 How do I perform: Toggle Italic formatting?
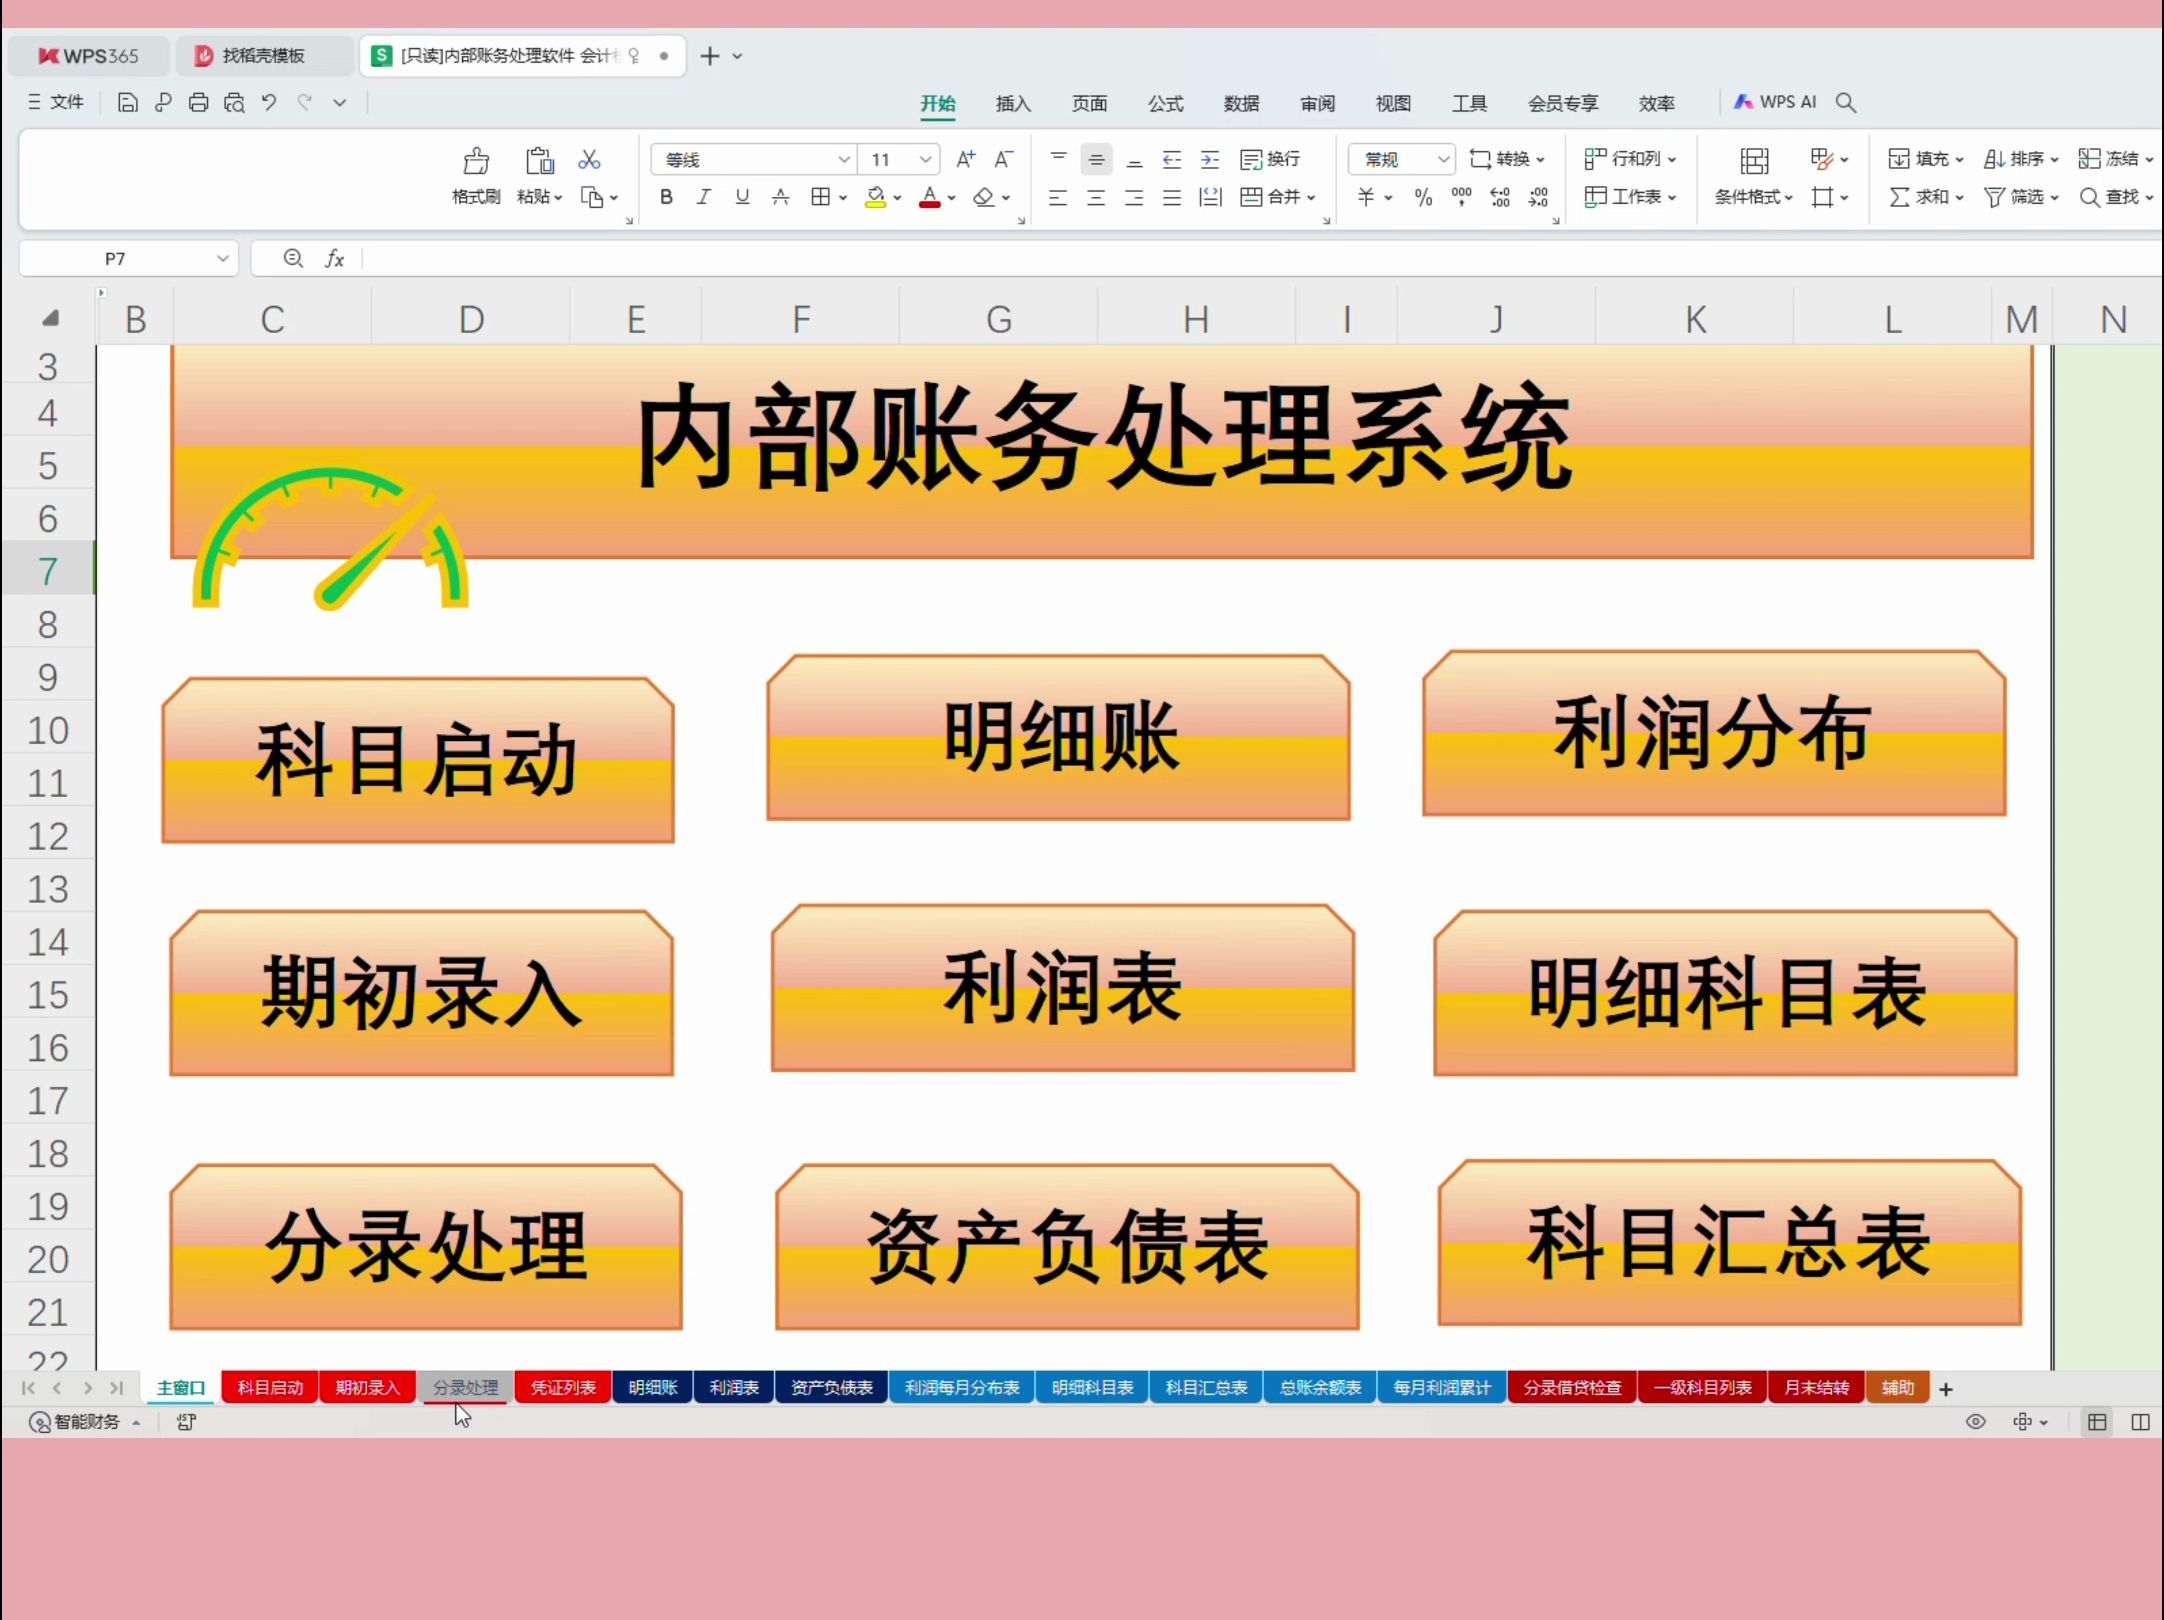[703, 197]
